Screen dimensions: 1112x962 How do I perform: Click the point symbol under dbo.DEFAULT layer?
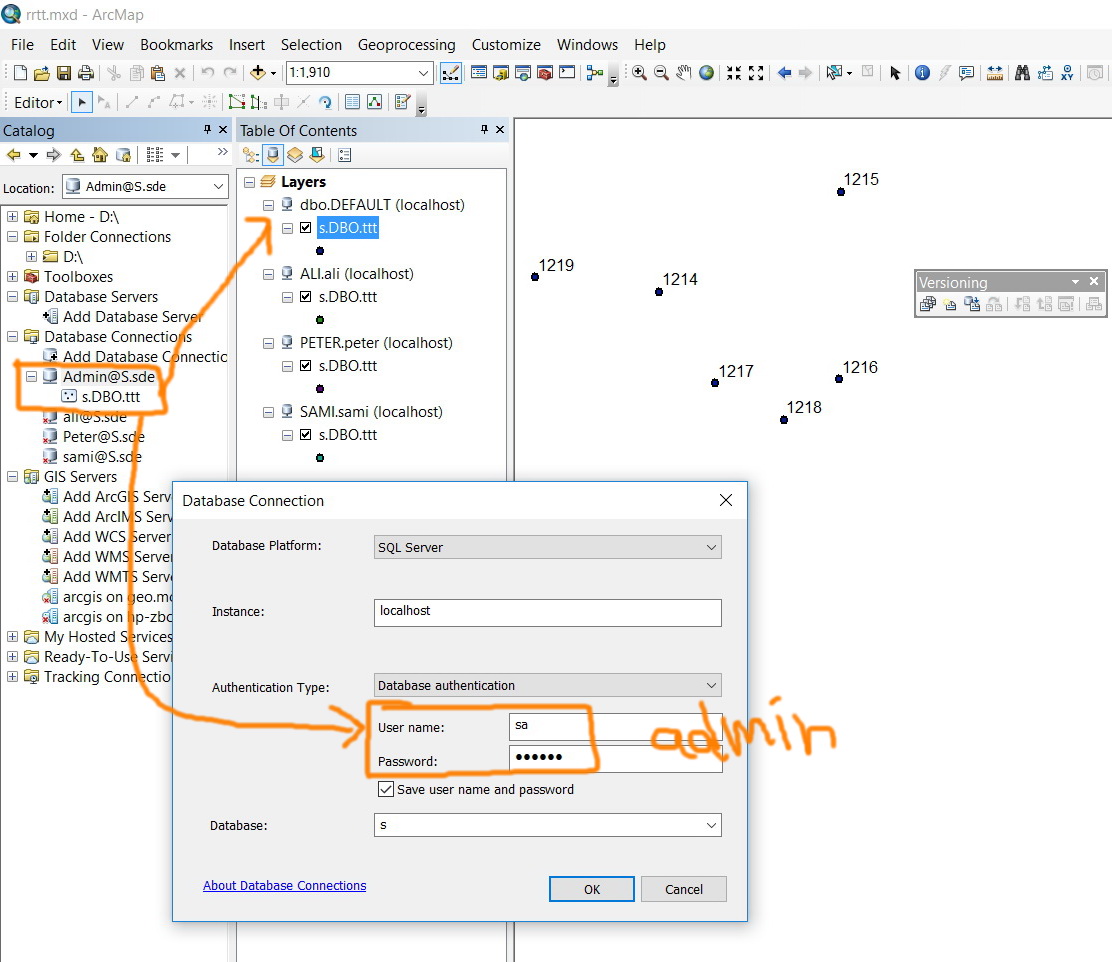click(320, 250)
